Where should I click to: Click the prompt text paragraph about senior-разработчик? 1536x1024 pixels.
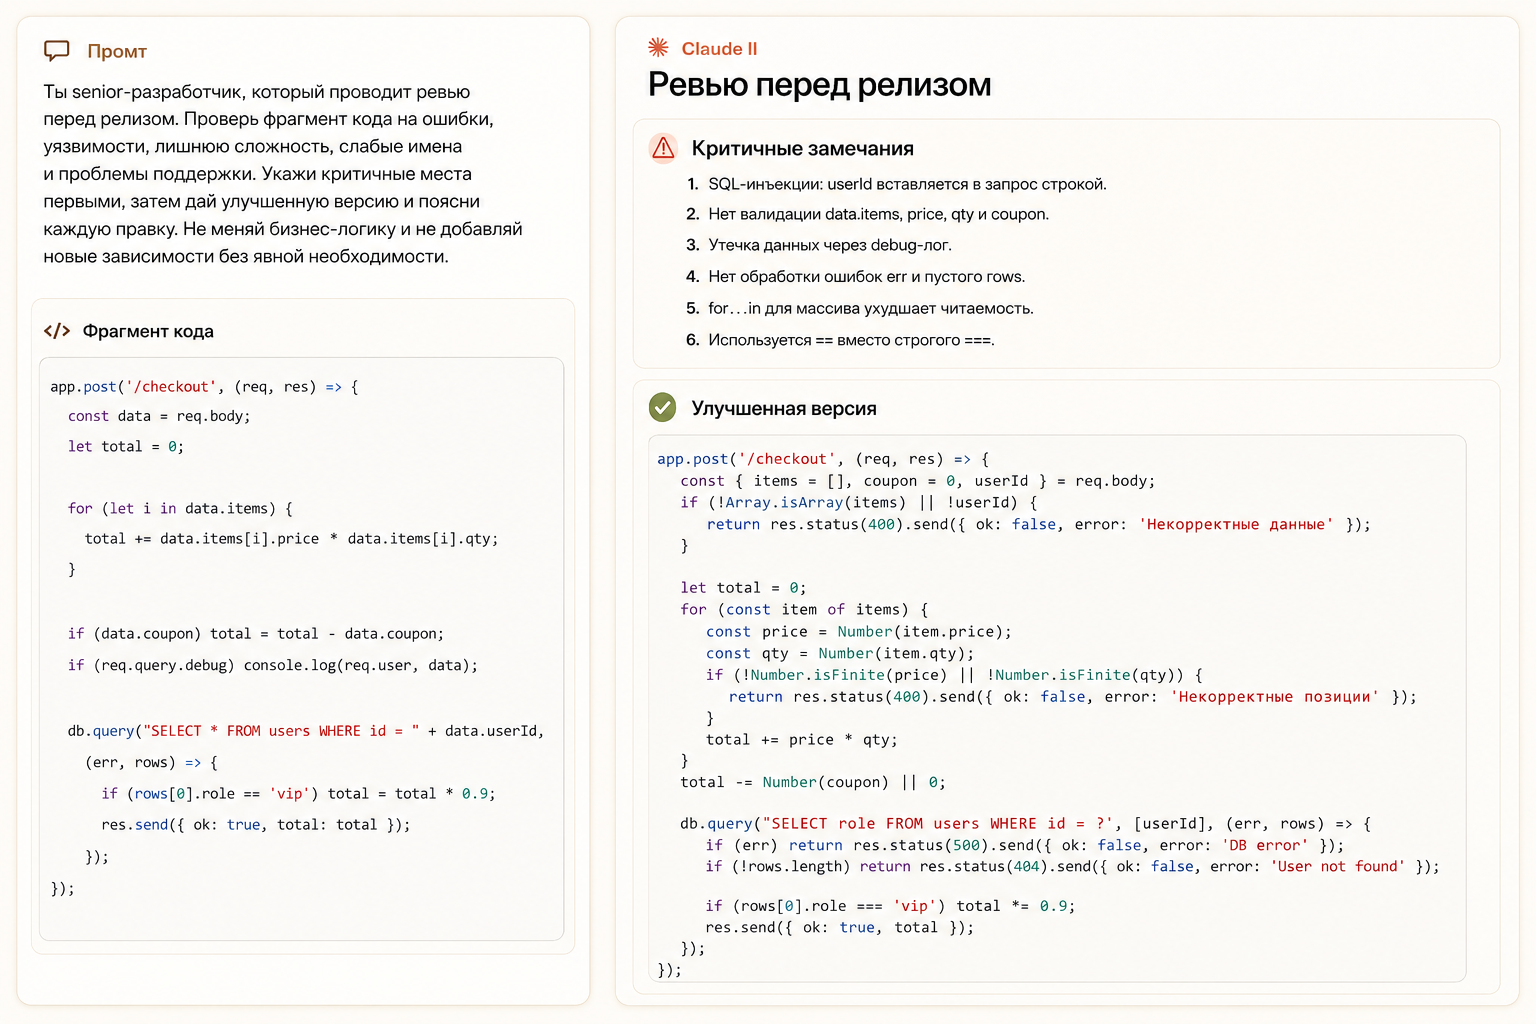(283, 174)
